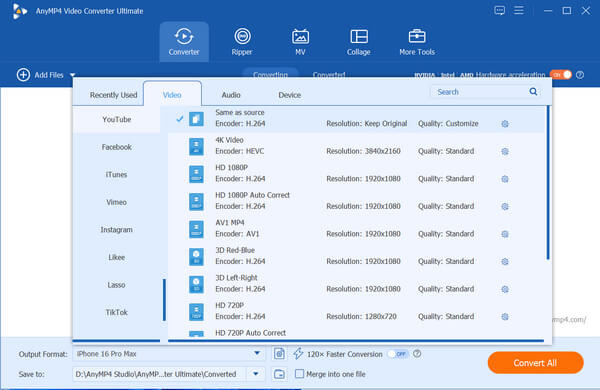This screenshot has width=600, height=390.
Task: Select the YouTube category
Action: click(116, 119)
